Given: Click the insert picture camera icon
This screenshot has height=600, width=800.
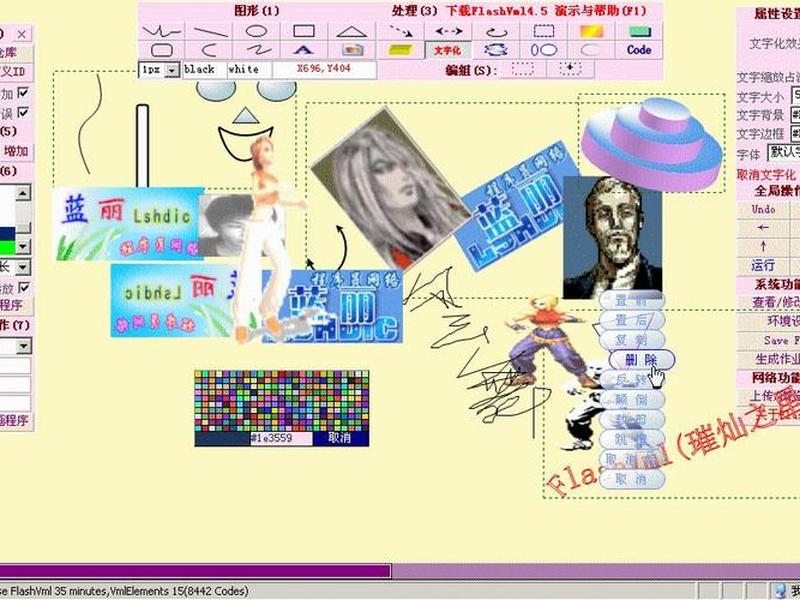Looking at the screenshot, I should 352,50.
